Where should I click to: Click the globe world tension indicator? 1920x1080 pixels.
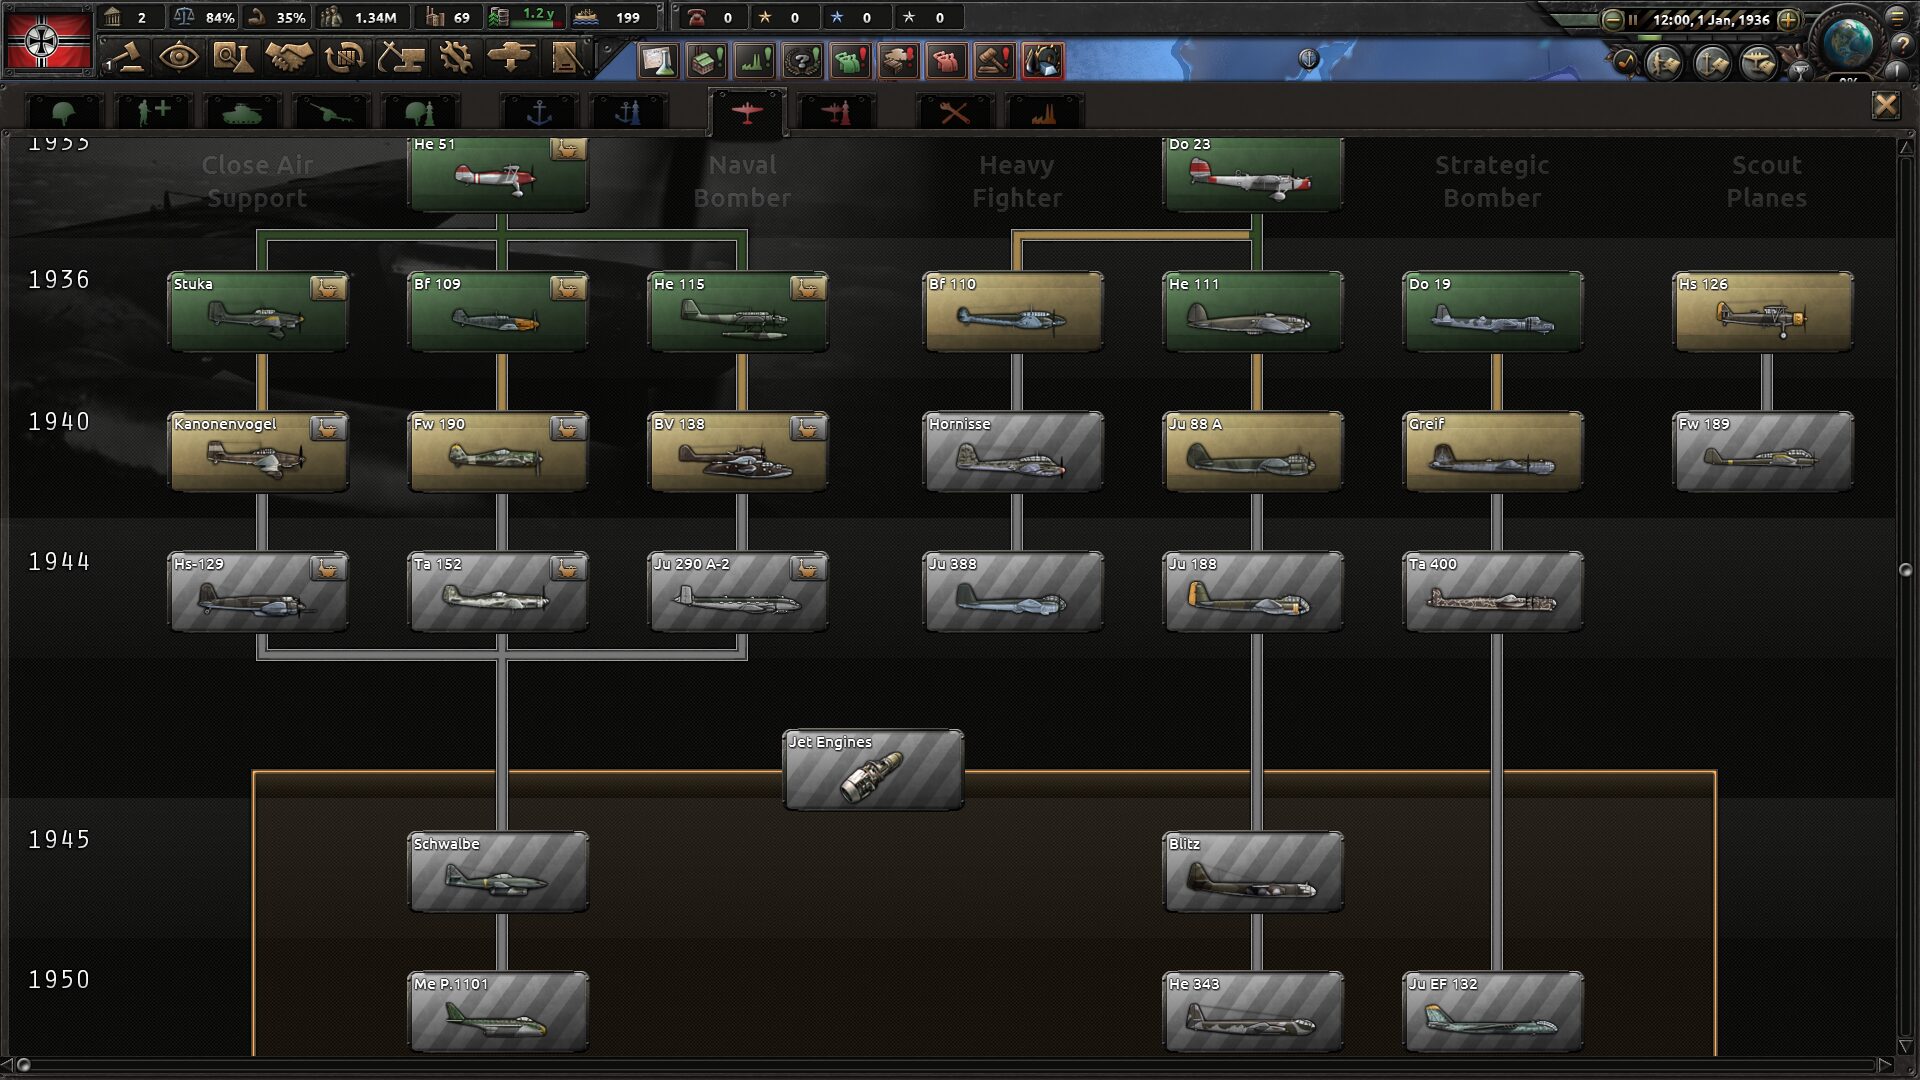pos(1847,42)
